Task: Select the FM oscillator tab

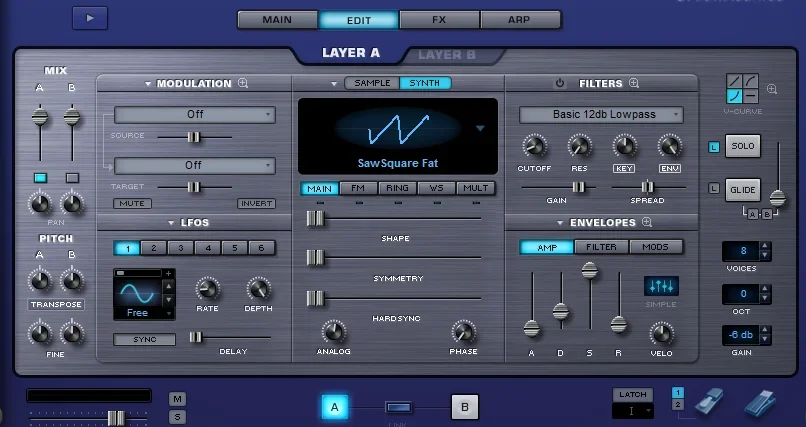Action: (358, 189)
